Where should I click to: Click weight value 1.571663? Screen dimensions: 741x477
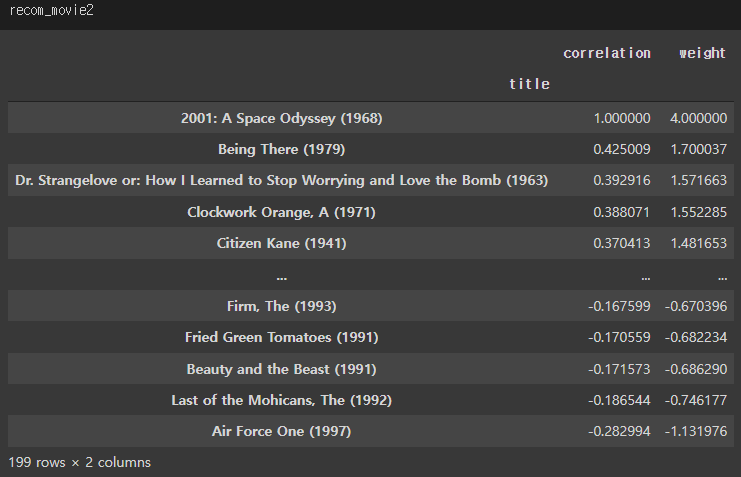tap(698, 181)
